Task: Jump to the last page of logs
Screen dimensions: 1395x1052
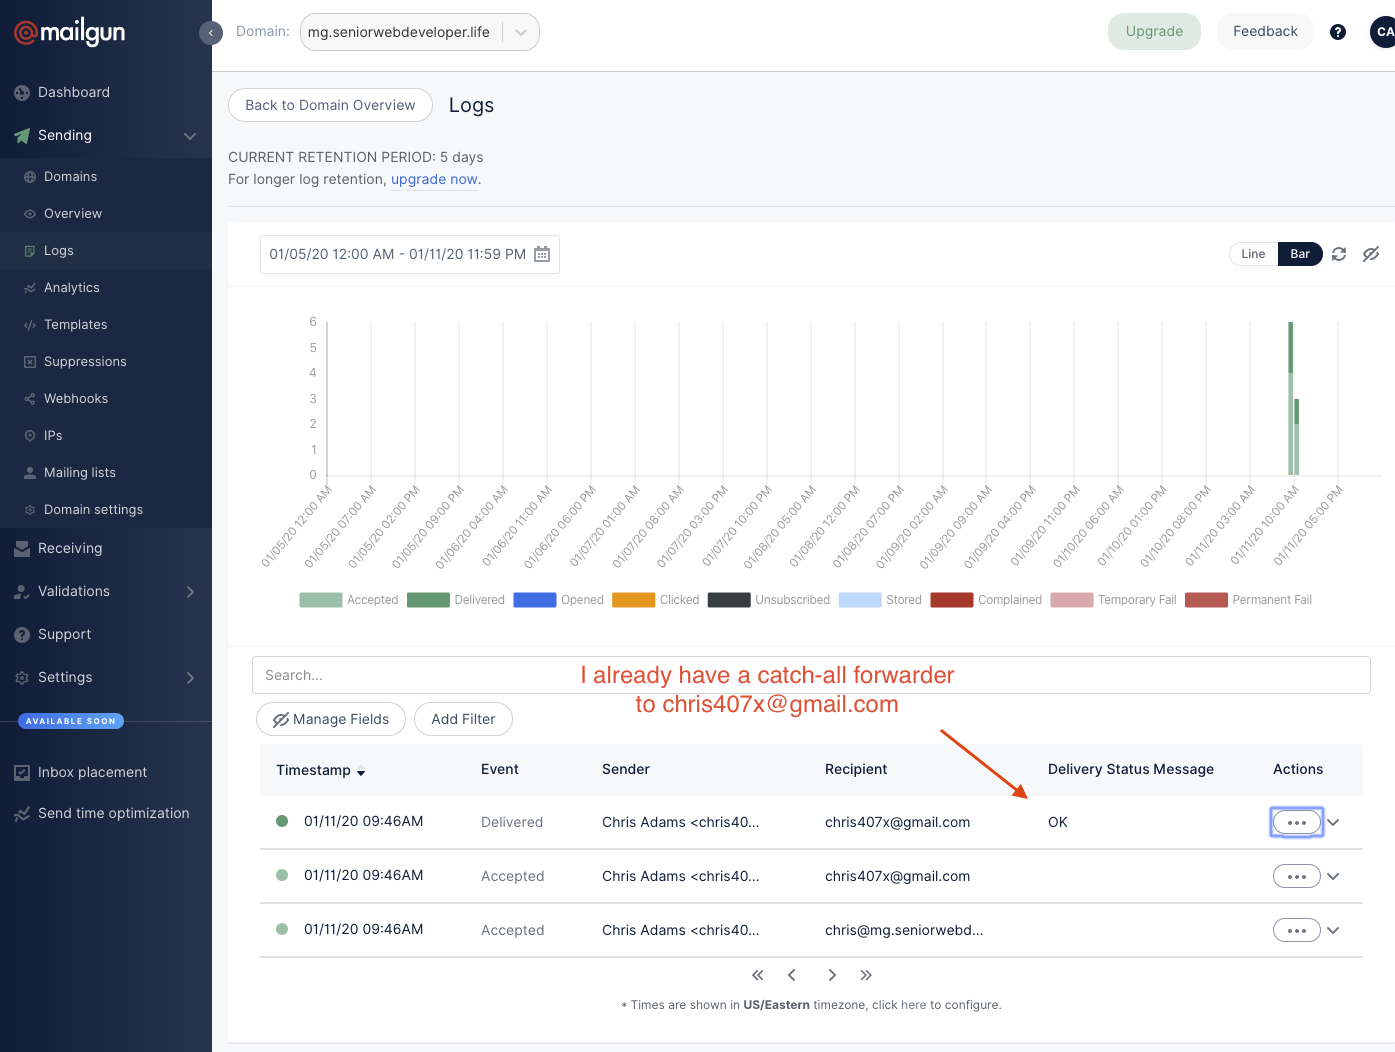Action: [x=866, y=975]
